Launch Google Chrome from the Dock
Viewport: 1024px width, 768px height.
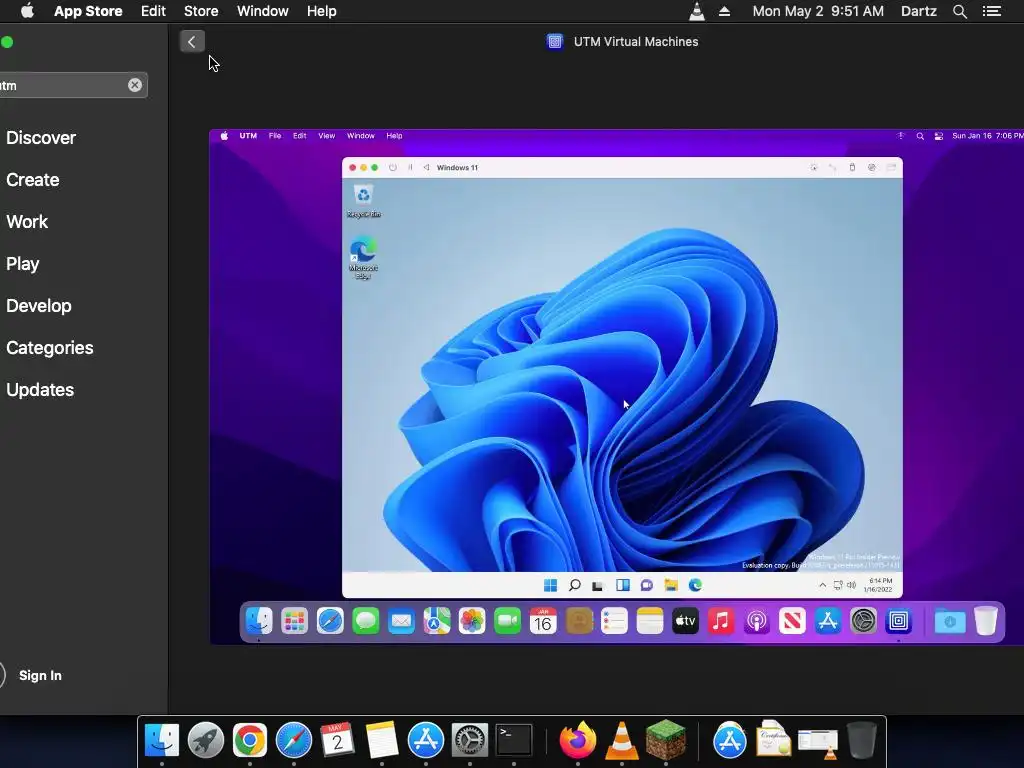coord(249,741)
